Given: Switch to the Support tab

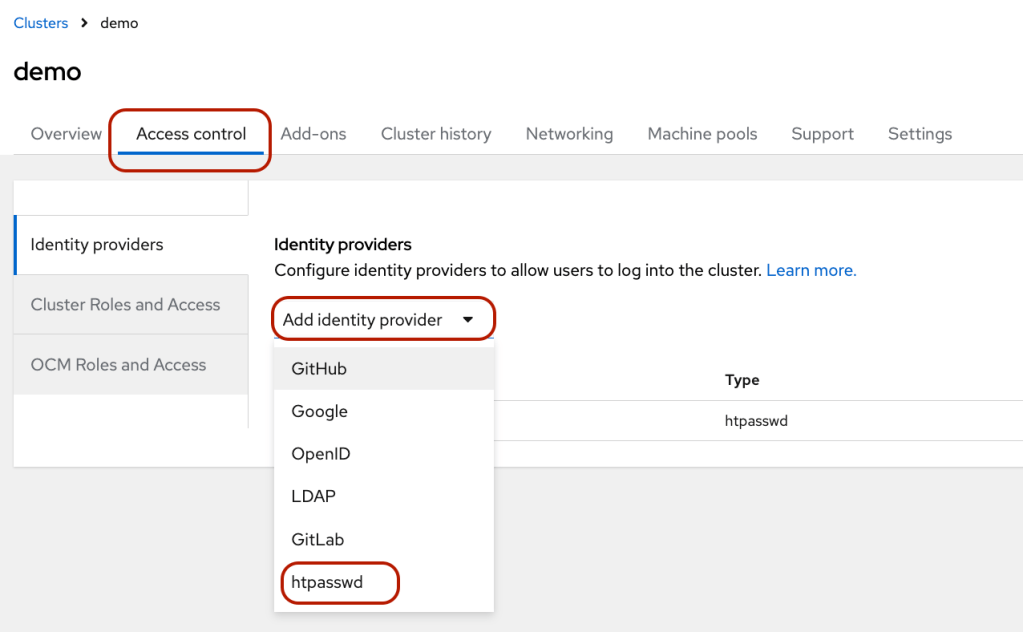Looking at the screenshot, I should (x=822, y=134).
